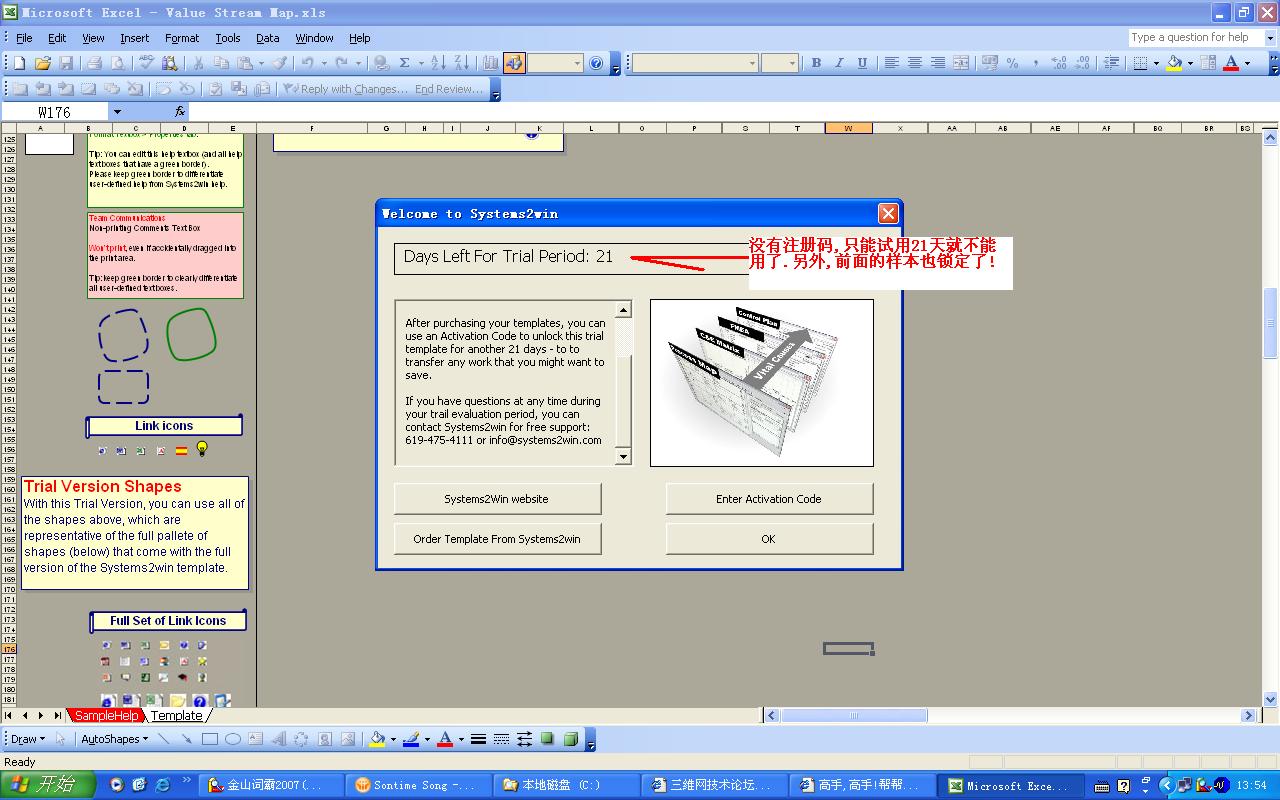This screenshot has width=1280, height=800.
Task: Align text right in Formatting toolbar
Action: tap(937, 63)
